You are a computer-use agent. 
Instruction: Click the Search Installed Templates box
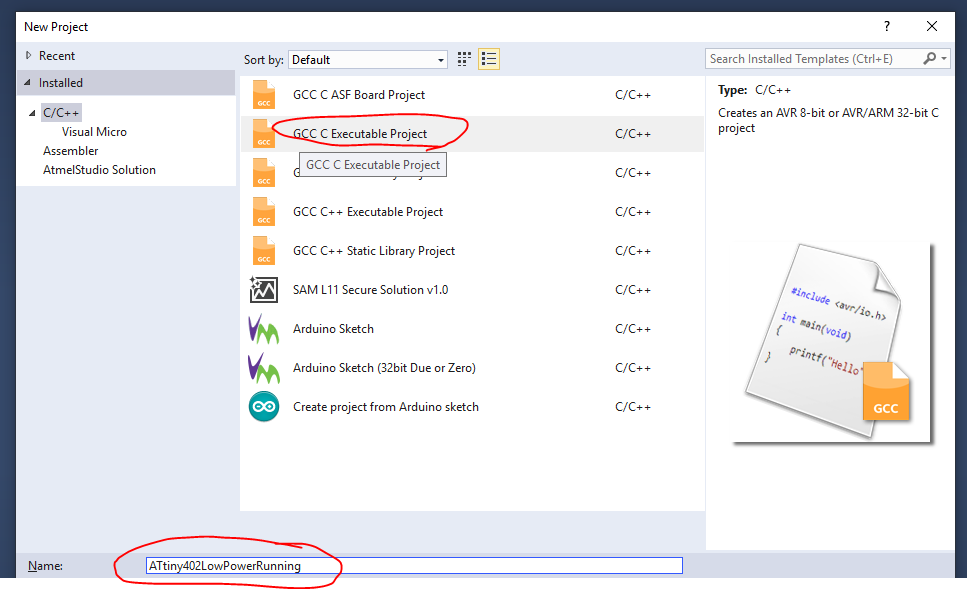pos(815,59)
